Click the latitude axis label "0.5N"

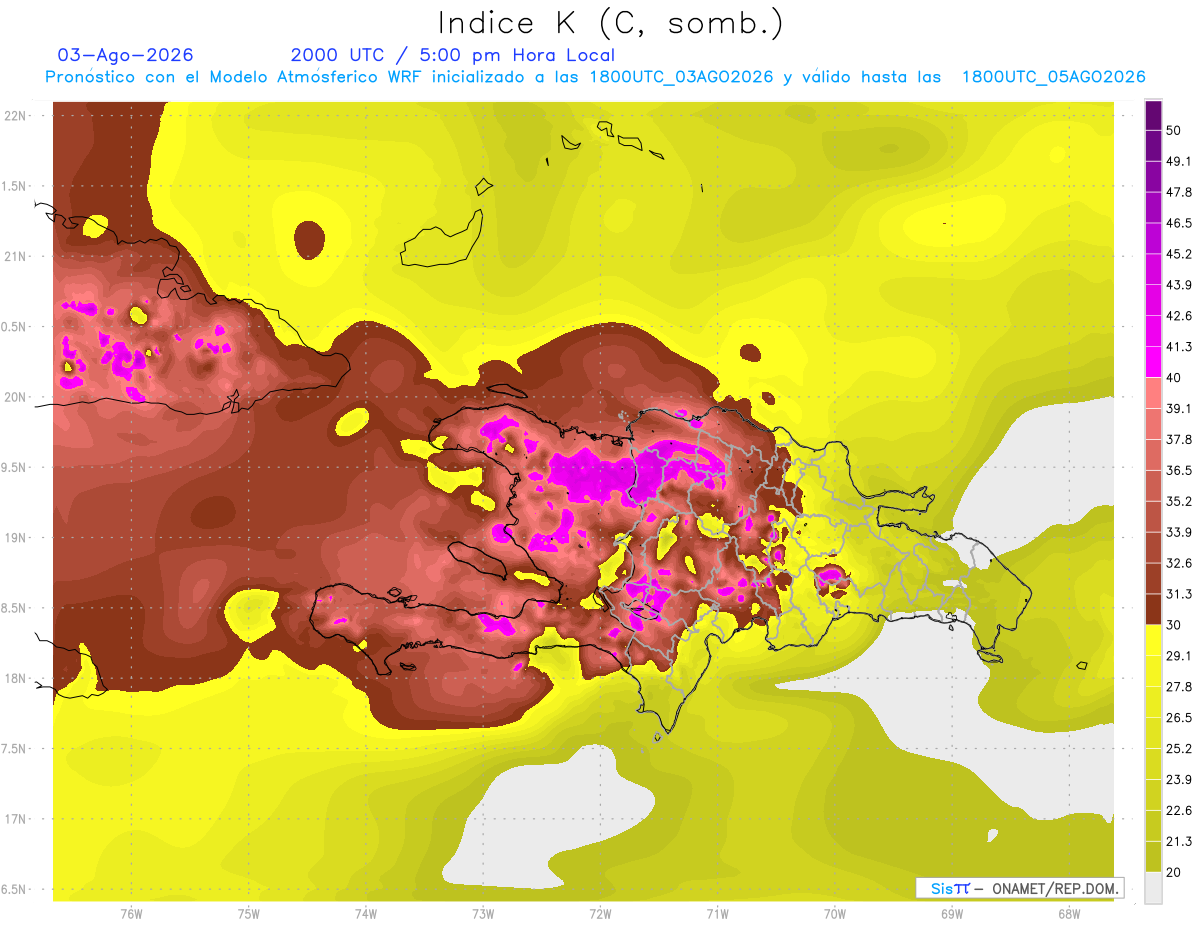pos(13,327)
